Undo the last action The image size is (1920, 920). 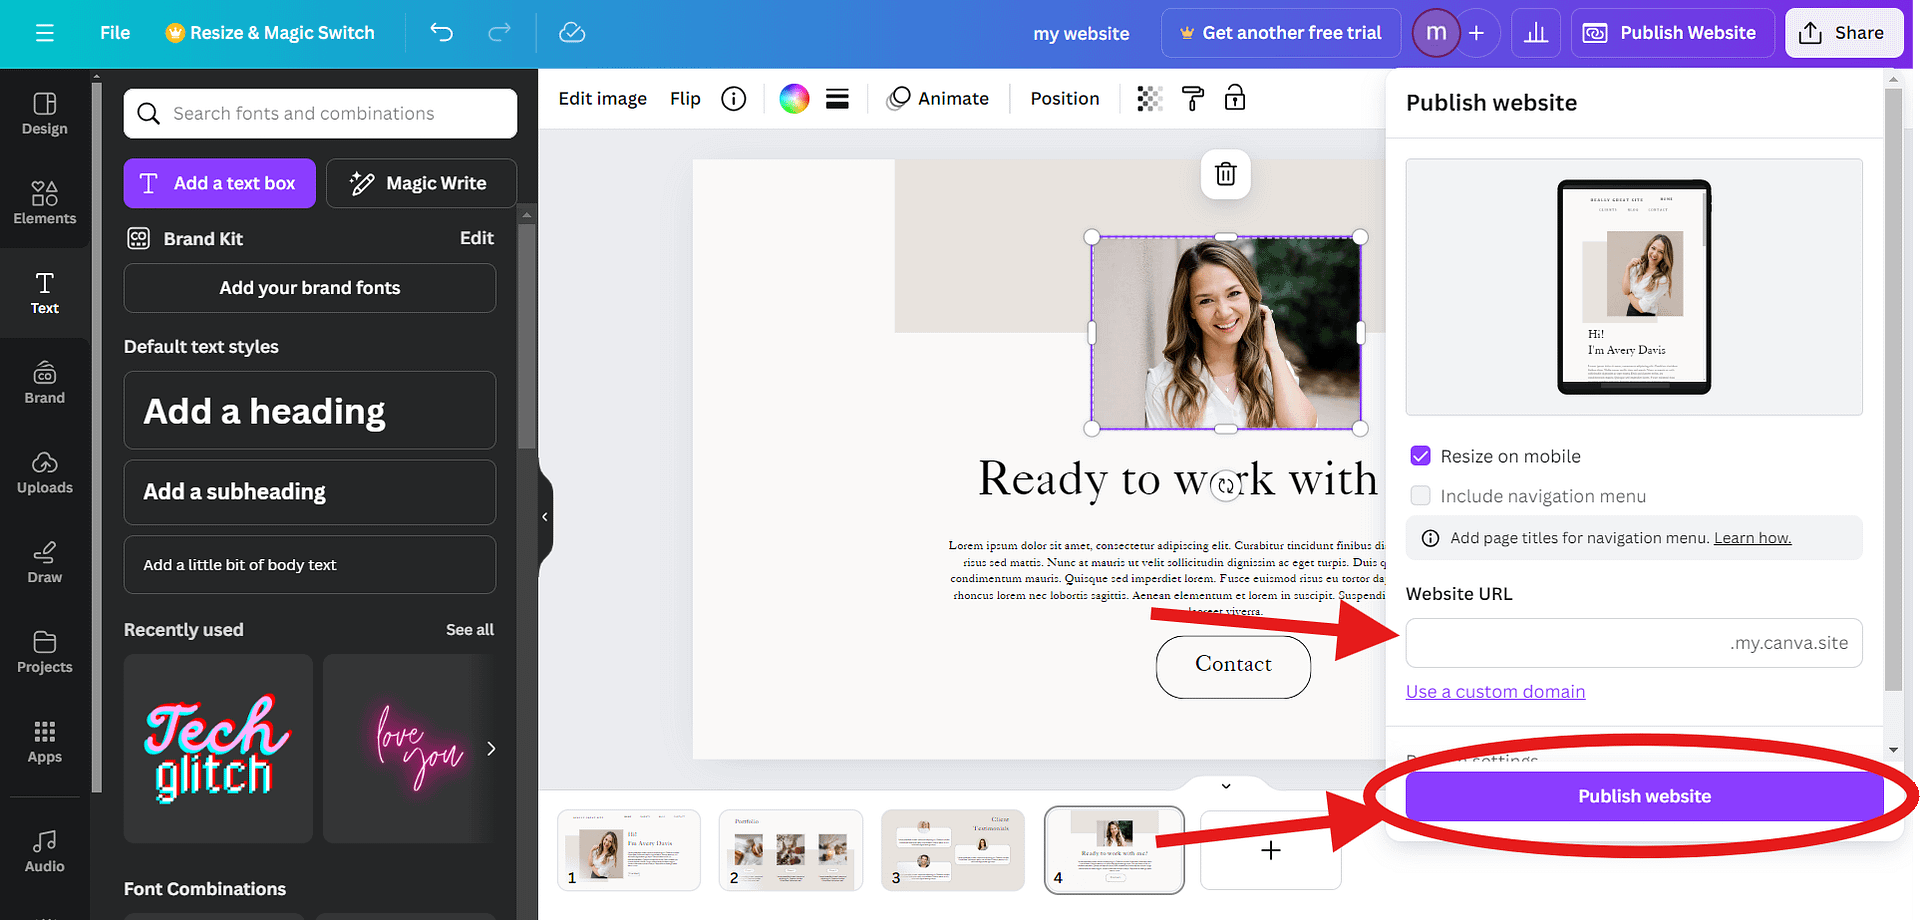coord(440,32)
